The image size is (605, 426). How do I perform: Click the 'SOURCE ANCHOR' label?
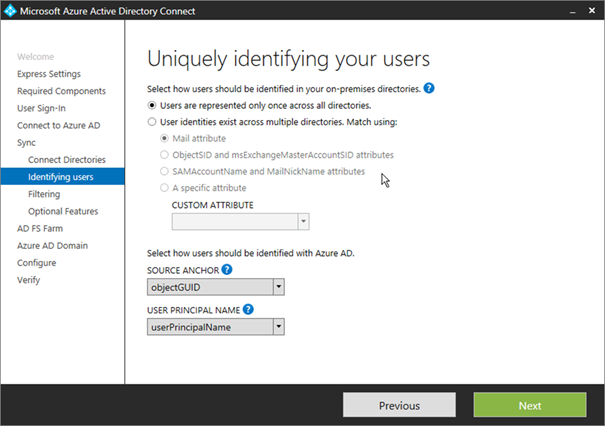click(x=183, y=270)
